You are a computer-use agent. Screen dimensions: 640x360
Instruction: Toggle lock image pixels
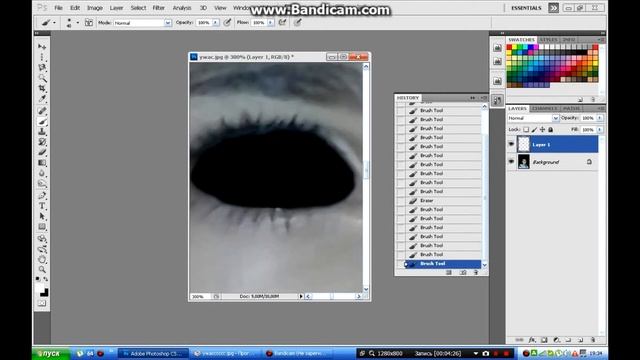[x=534, y=130]
